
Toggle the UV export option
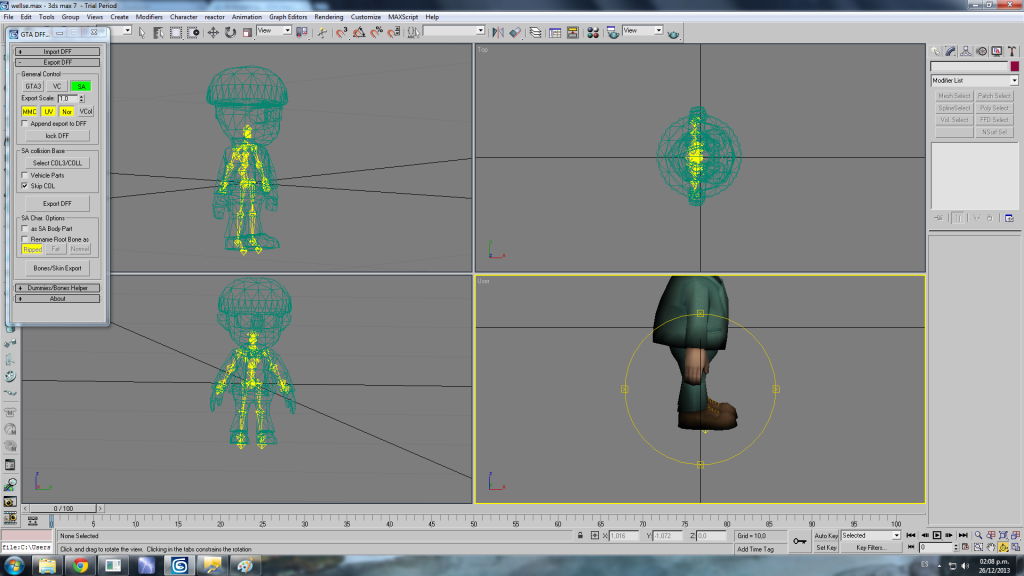coord(48,112)
